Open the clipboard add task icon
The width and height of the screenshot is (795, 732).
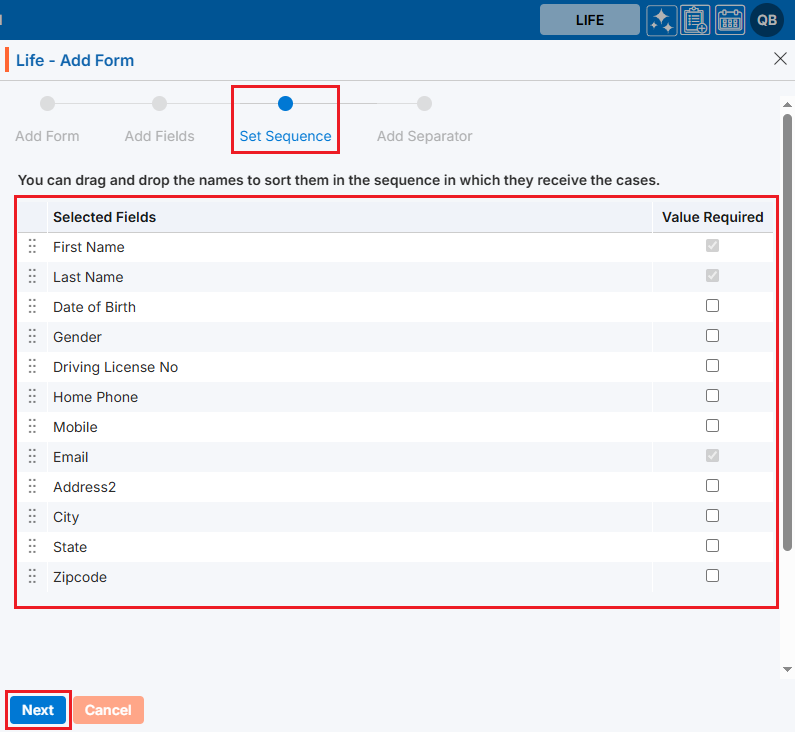click(695, 20)
